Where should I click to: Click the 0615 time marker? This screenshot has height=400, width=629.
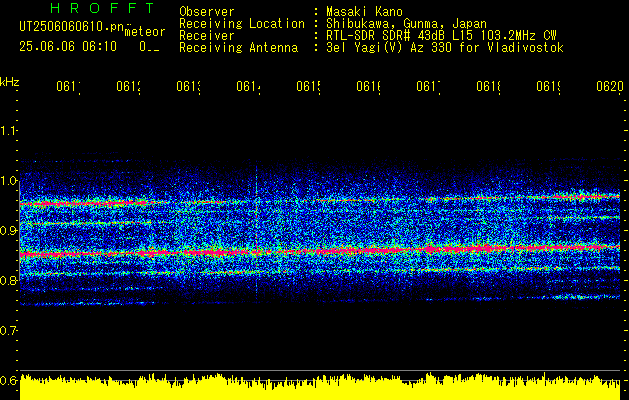point(308,87)
